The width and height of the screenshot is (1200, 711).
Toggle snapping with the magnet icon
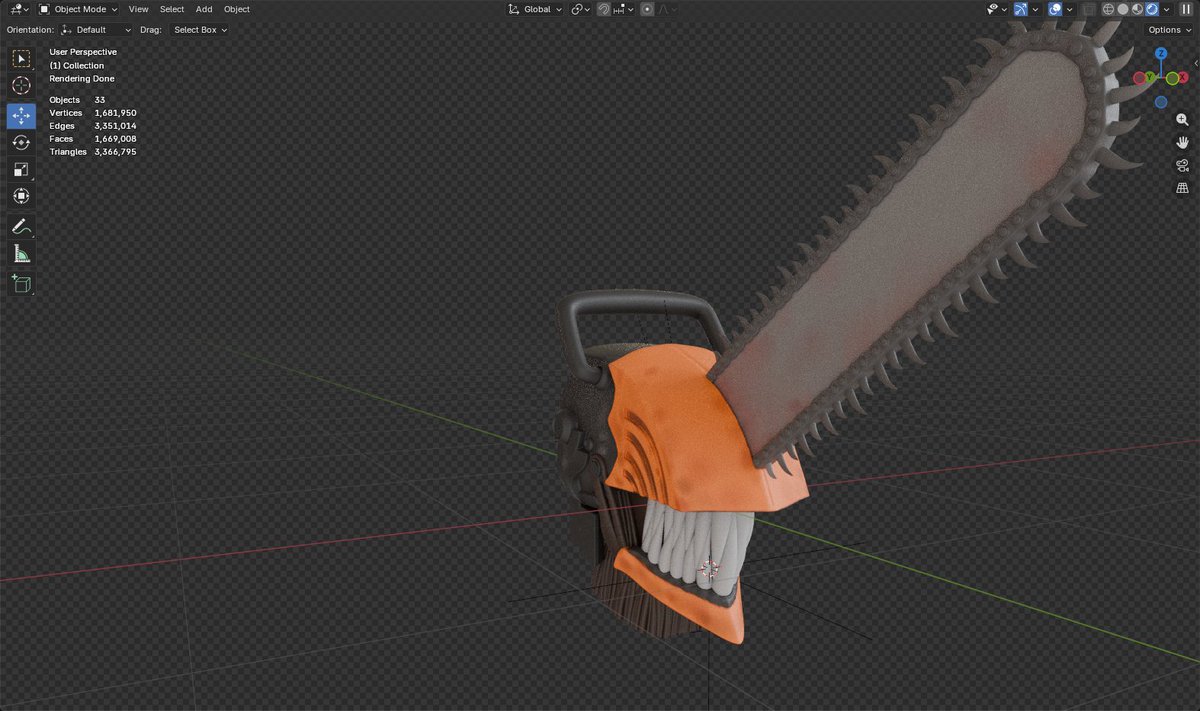[x=603, y=9]
